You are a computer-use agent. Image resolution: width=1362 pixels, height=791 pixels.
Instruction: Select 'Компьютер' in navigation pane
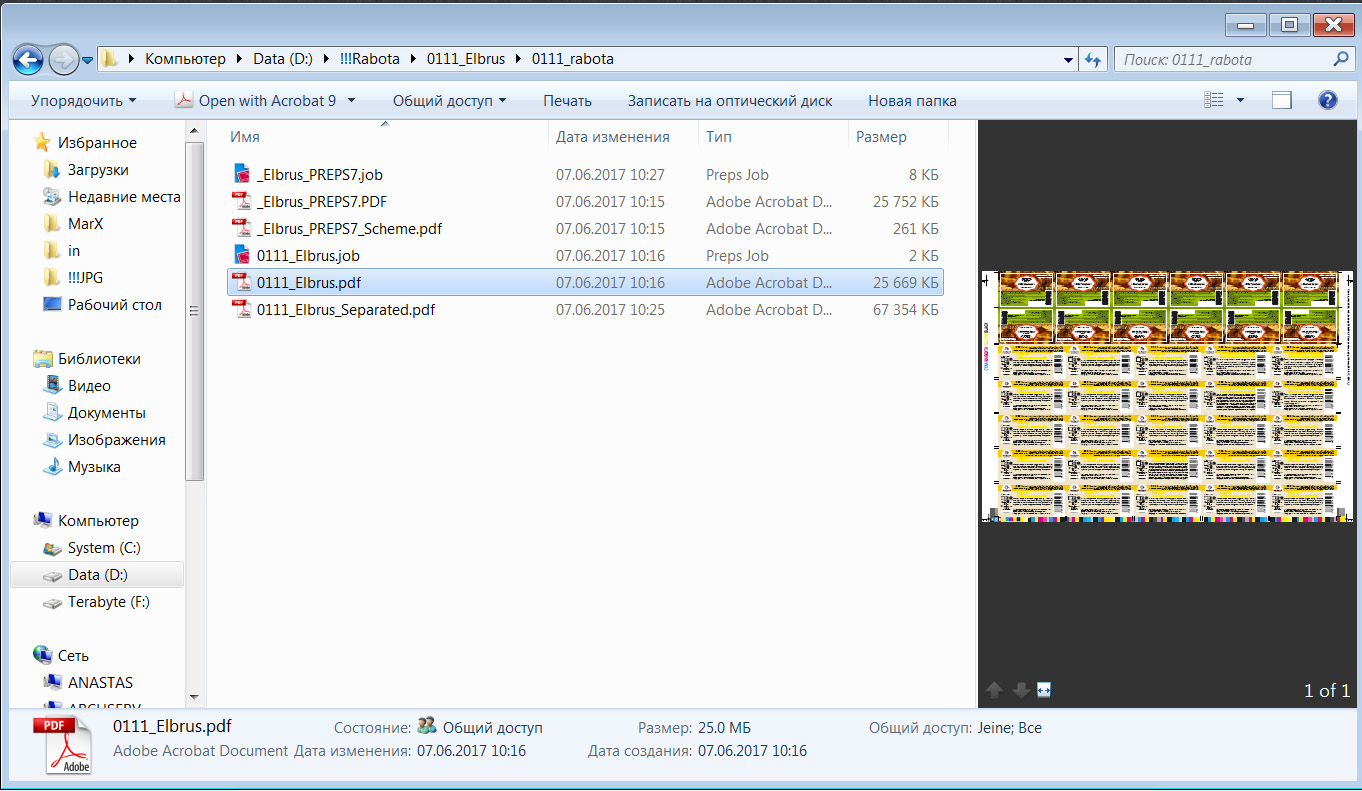point(98,521)
